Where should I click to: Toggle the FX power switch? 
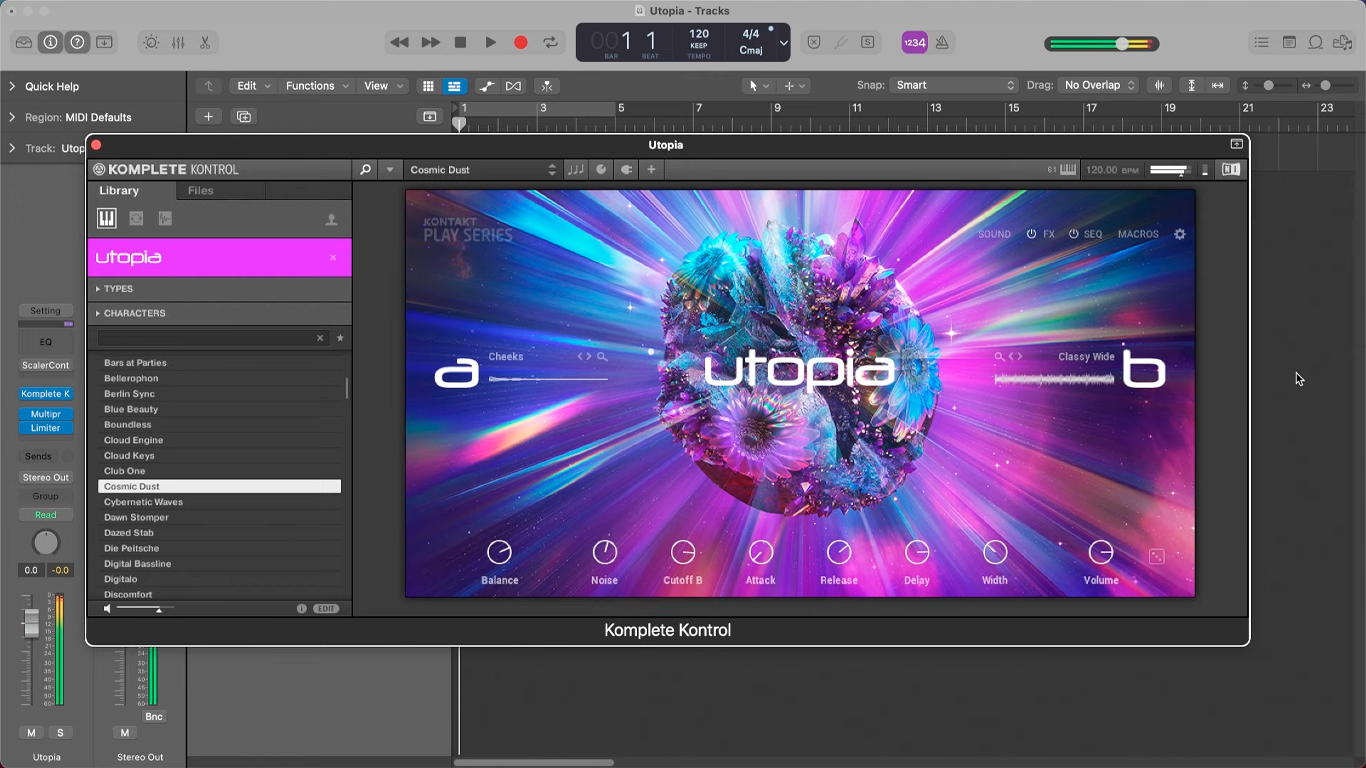tap(1032, 235)
